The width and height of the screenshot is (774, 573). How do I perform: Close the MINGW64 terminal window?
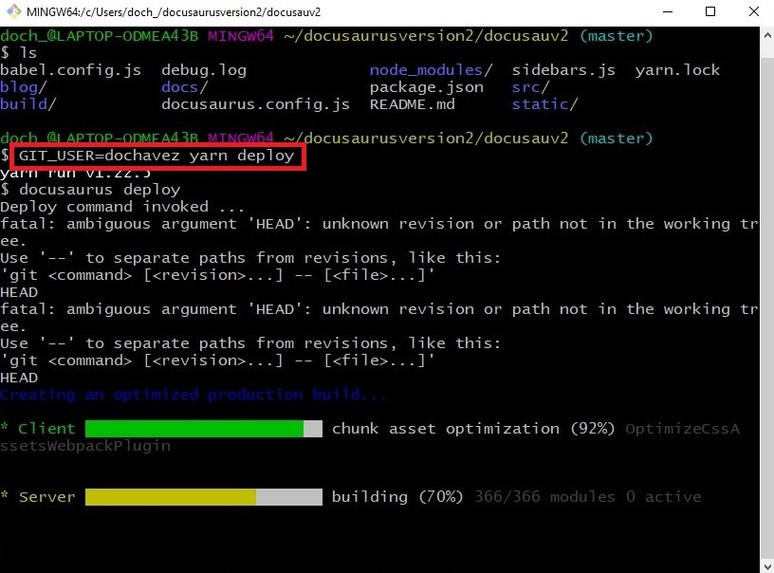(x=754, y=11)
